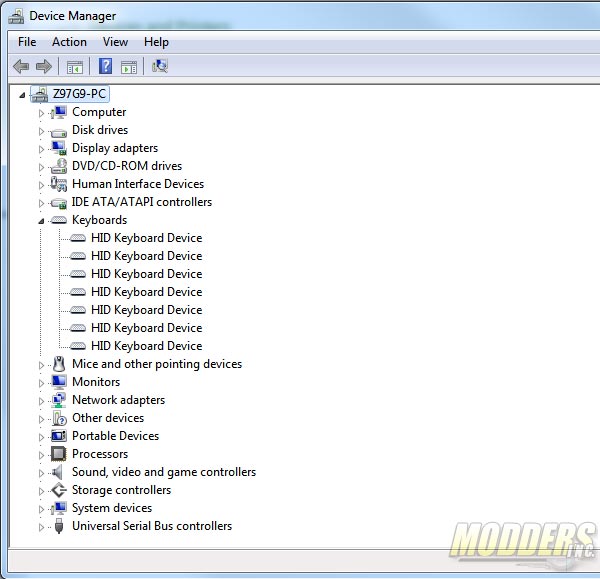The height and width of the screenshot is (579, 600).
Task: Expand the Display adapters arrow
Action: (41, 149)
